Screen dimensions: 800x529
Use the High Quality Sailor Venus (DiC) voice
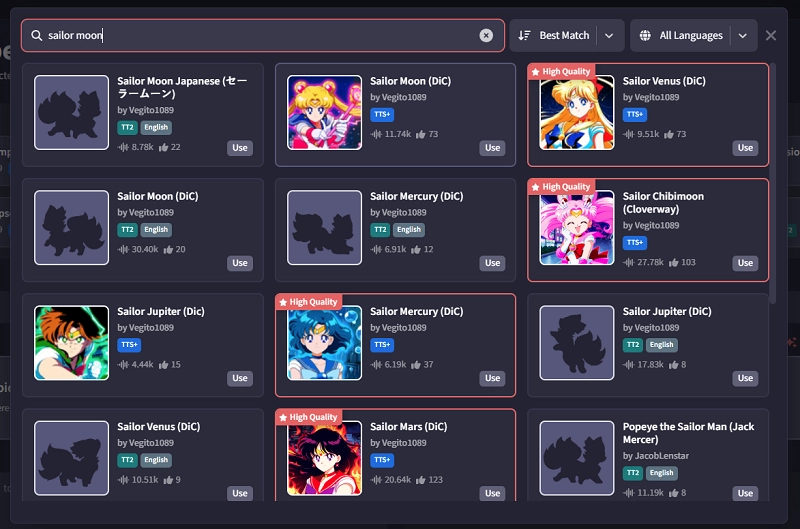pyautogui.click(x=745, y=147)
